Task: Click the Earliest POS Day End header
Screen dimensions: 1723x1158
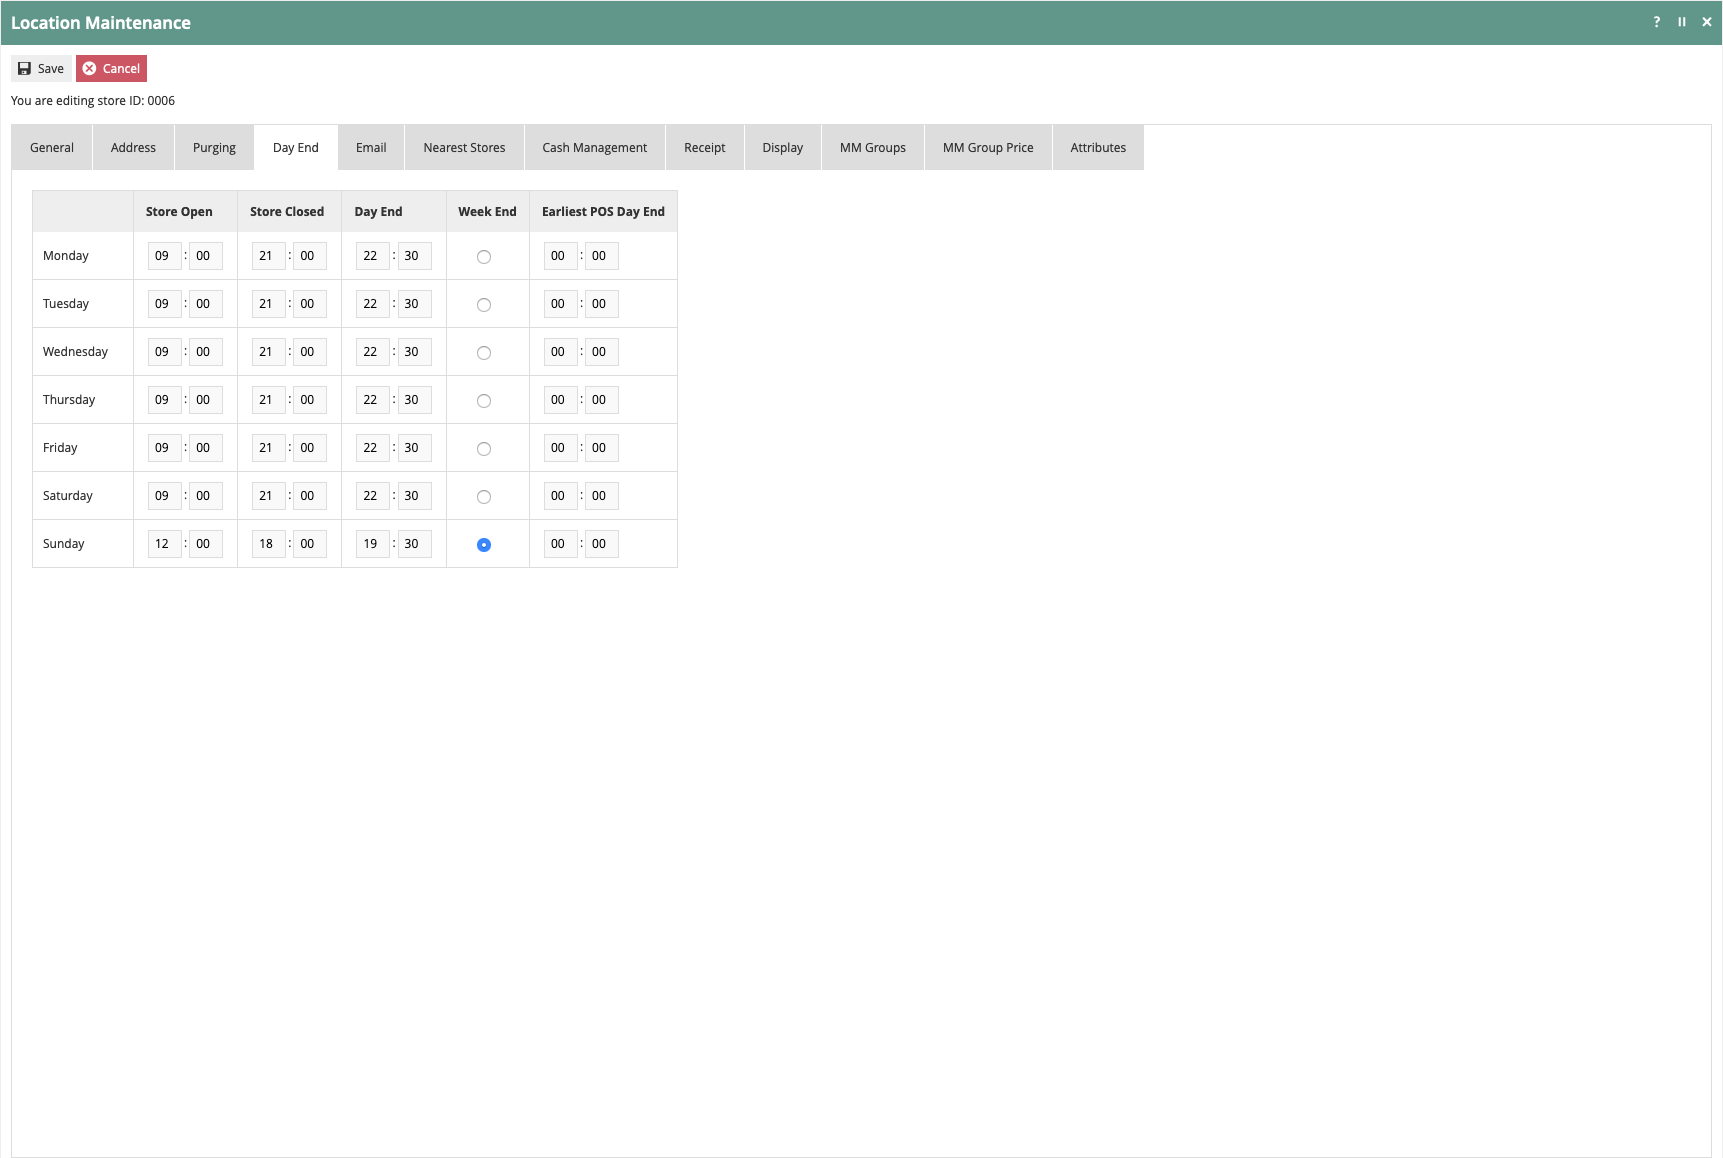Action: click(x=603, y=211)
